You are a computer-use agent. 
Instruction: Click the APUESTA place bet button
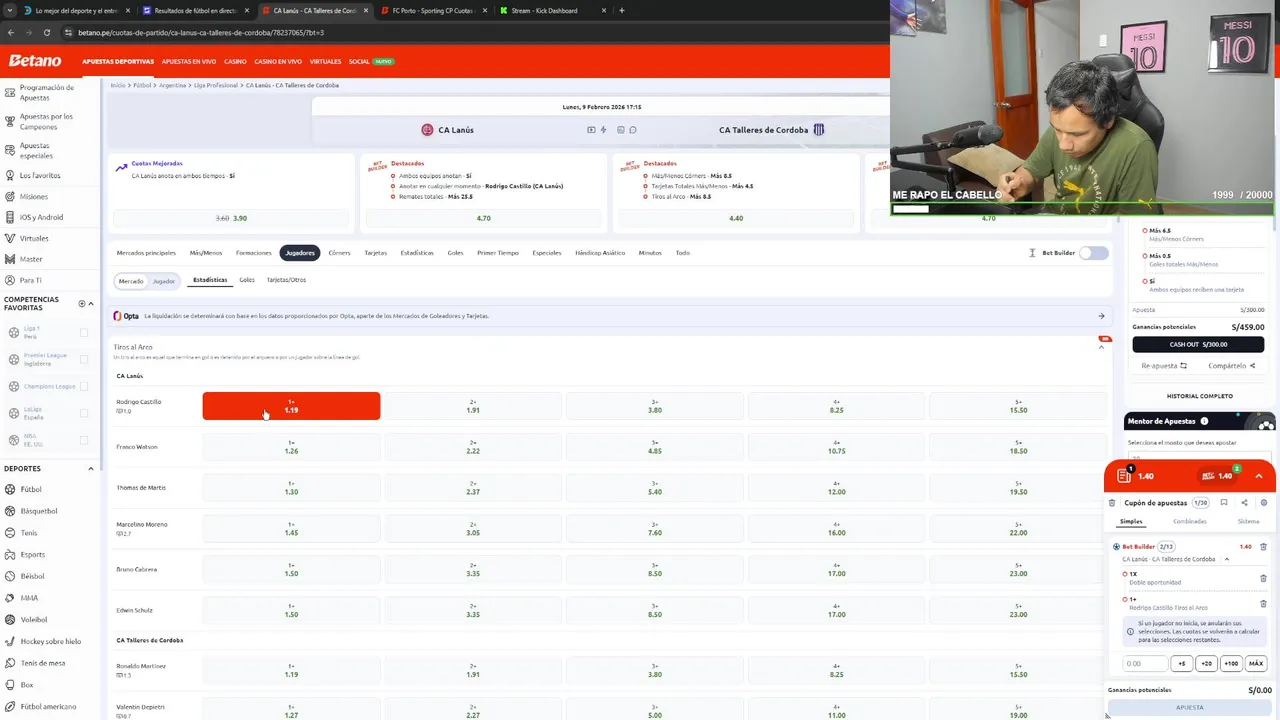pyautogui.click(x=1189, y=707)
